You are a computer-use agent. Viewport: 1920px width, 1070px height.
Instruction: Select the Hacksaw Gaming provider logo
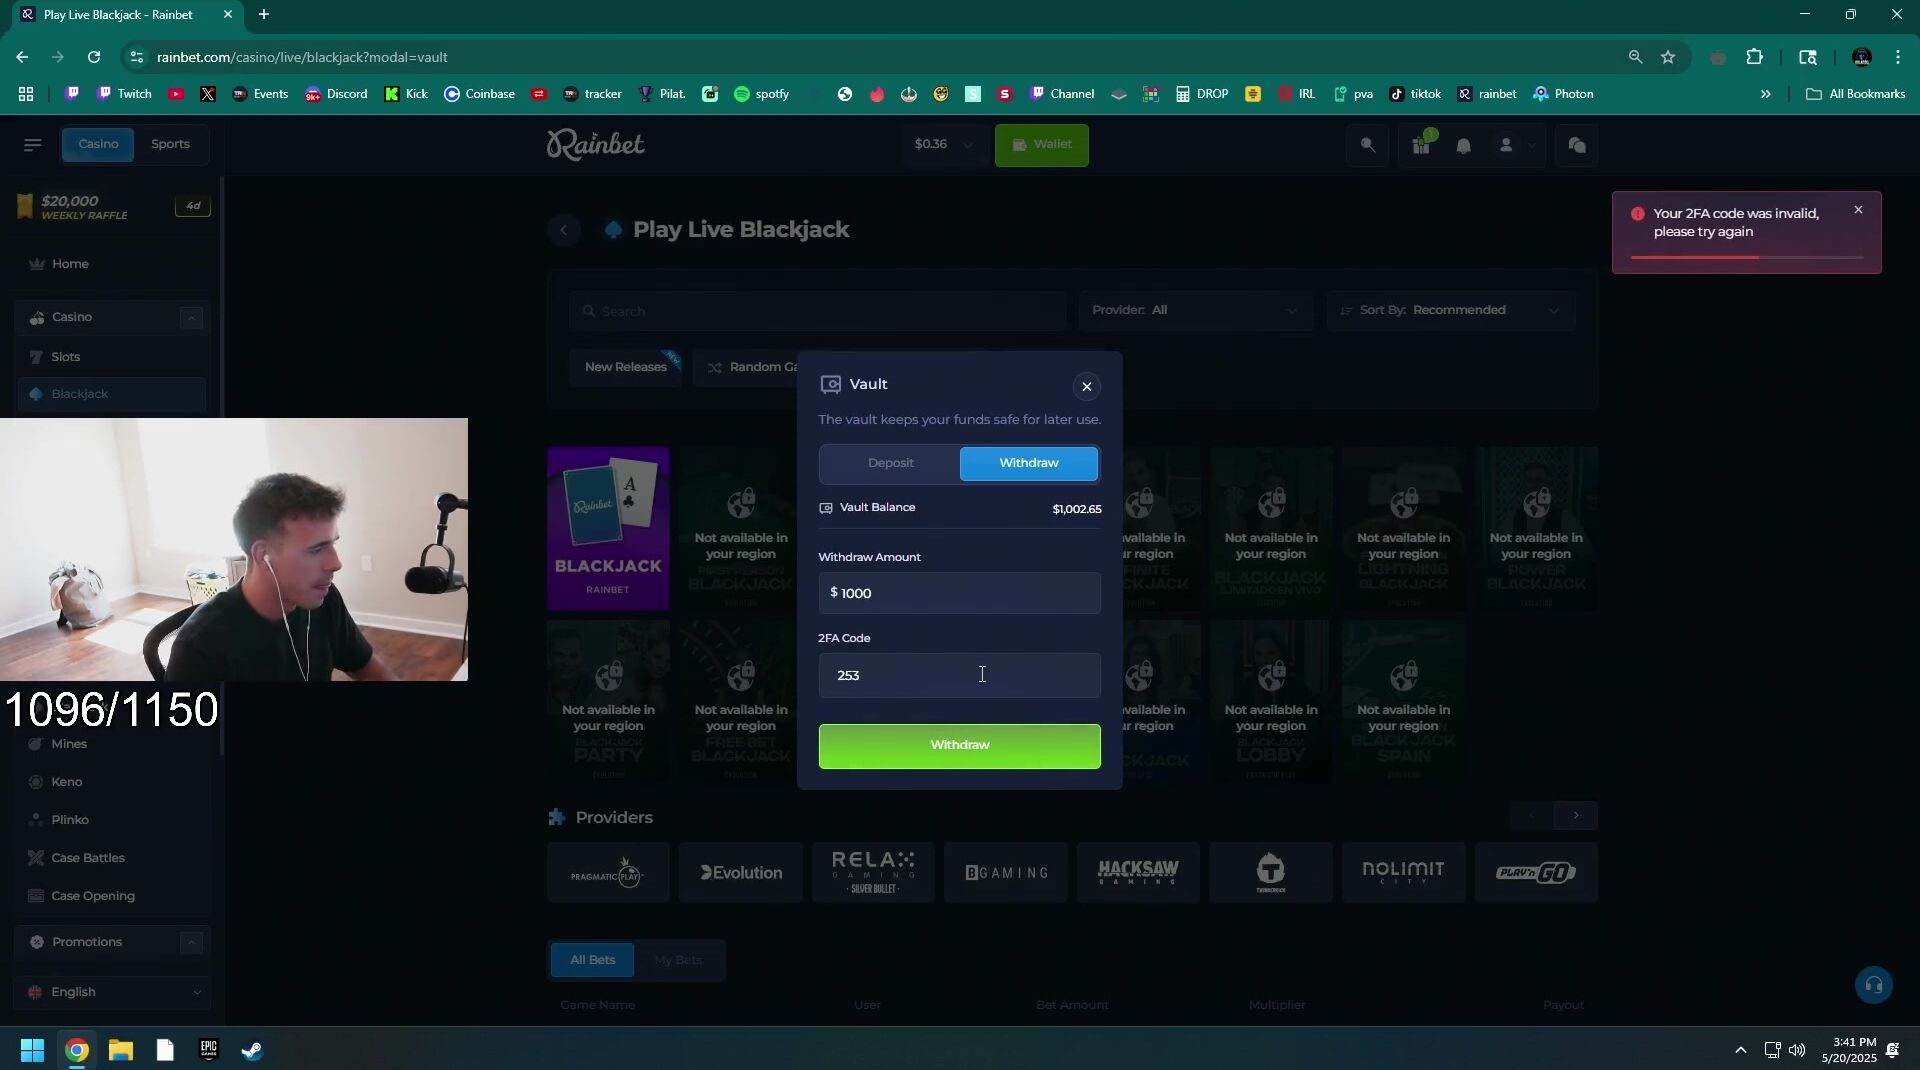1138,873
